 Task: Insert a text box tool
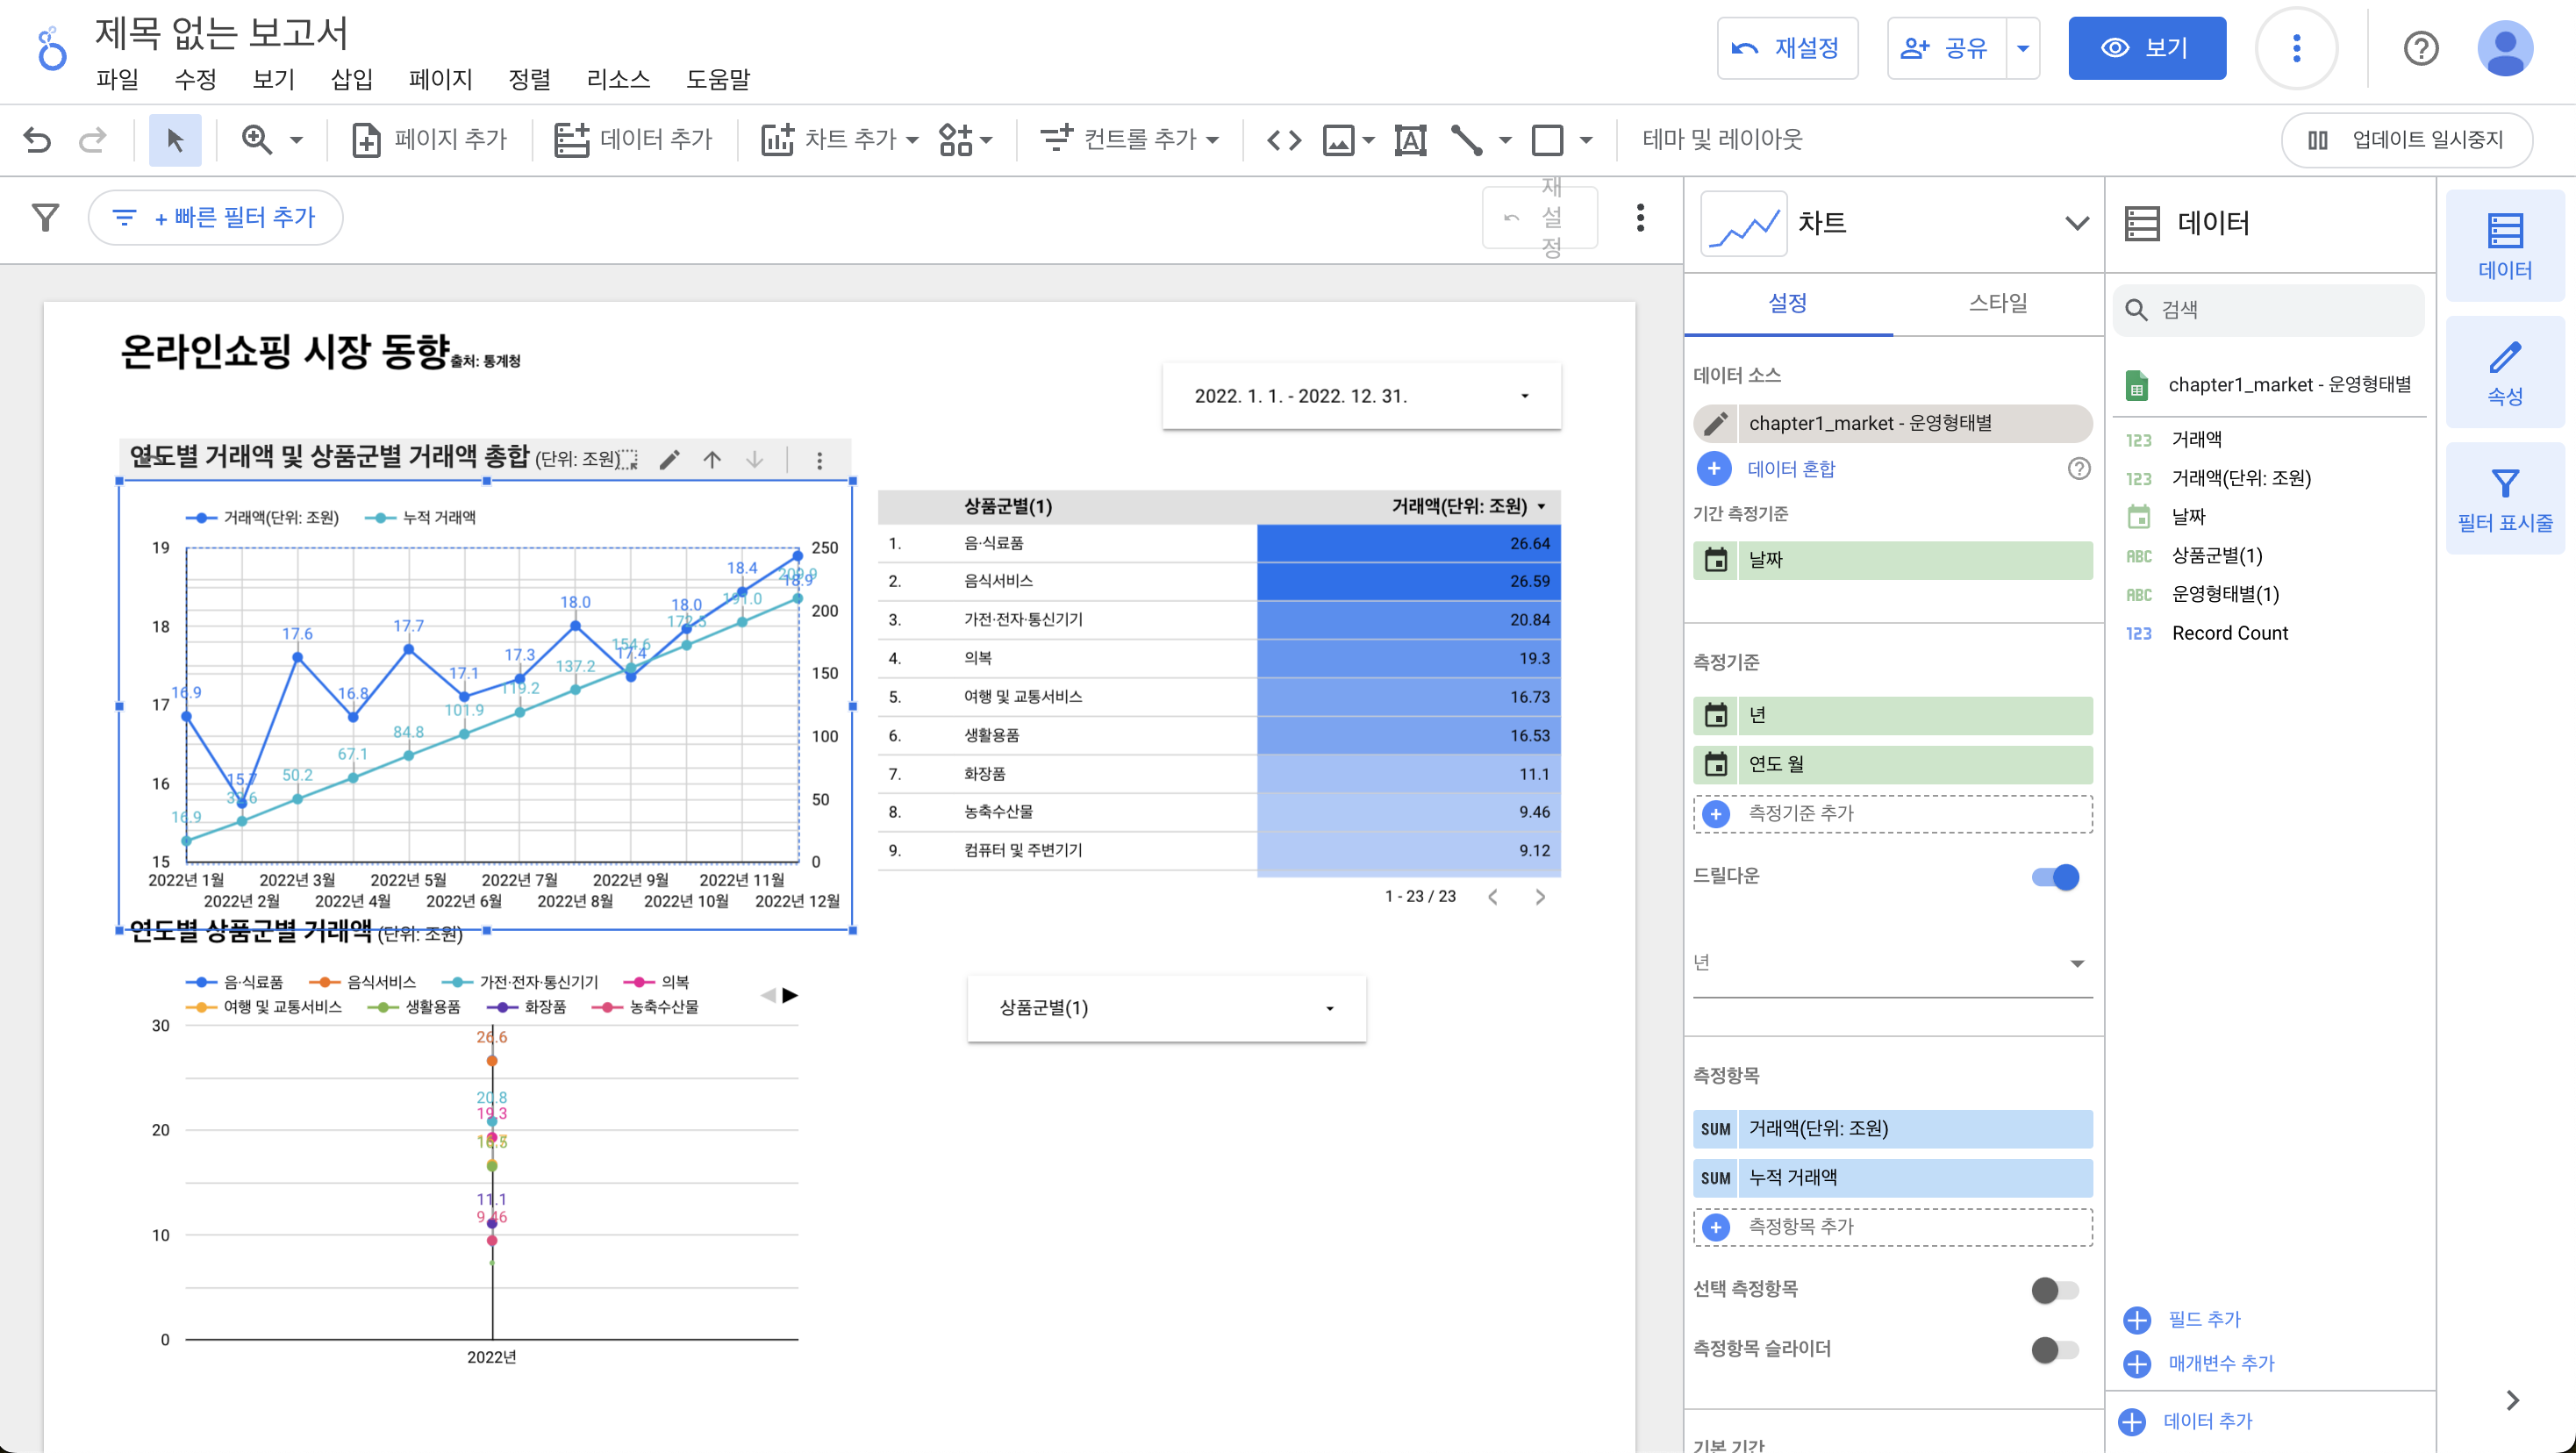pos(1410,139)
